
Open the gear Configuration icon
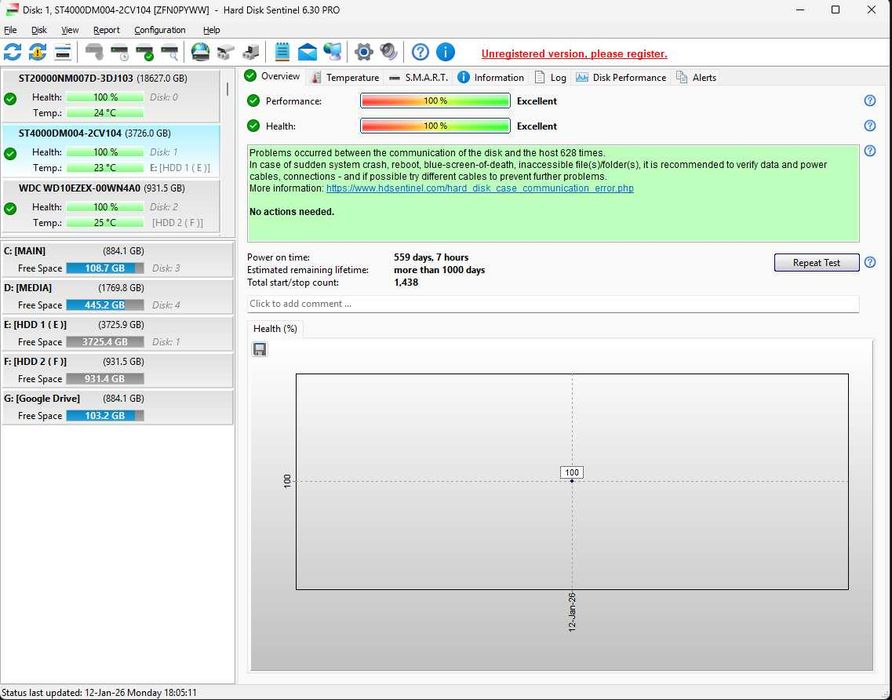tap(364, 52)
